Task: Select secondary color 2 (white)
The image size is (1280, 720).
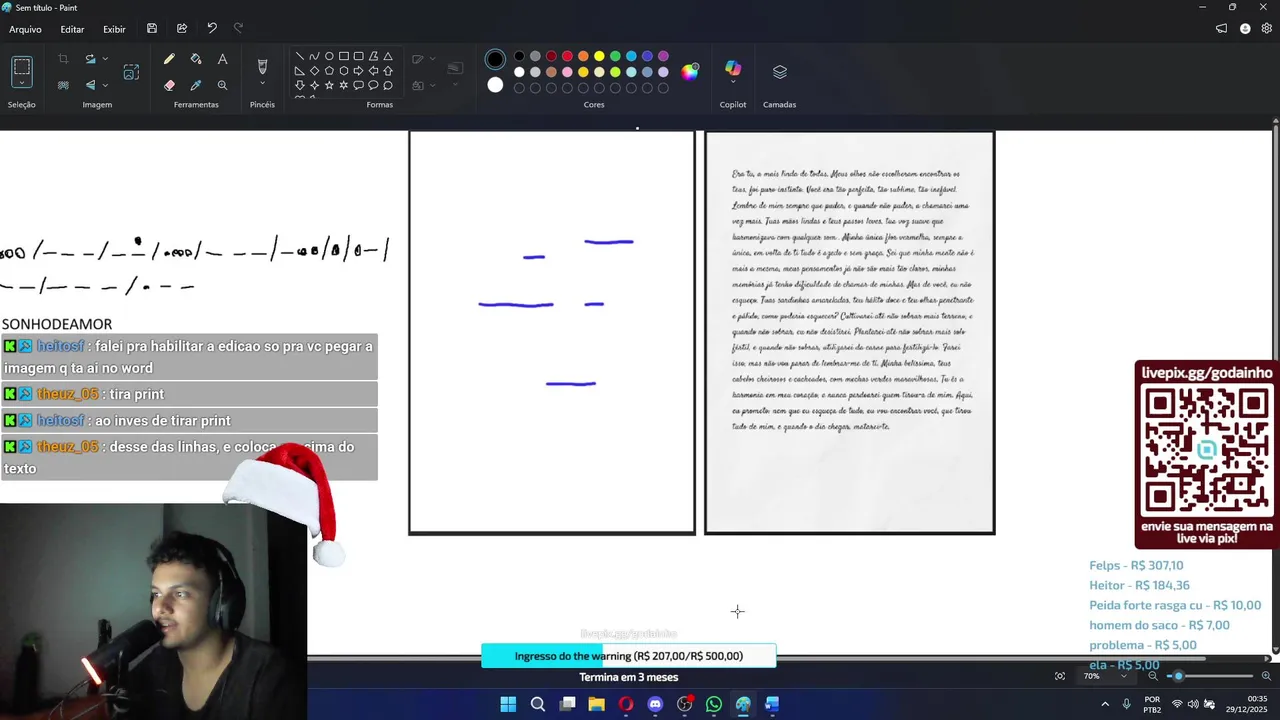Action: pyautogui.click(x=495, y=85)
